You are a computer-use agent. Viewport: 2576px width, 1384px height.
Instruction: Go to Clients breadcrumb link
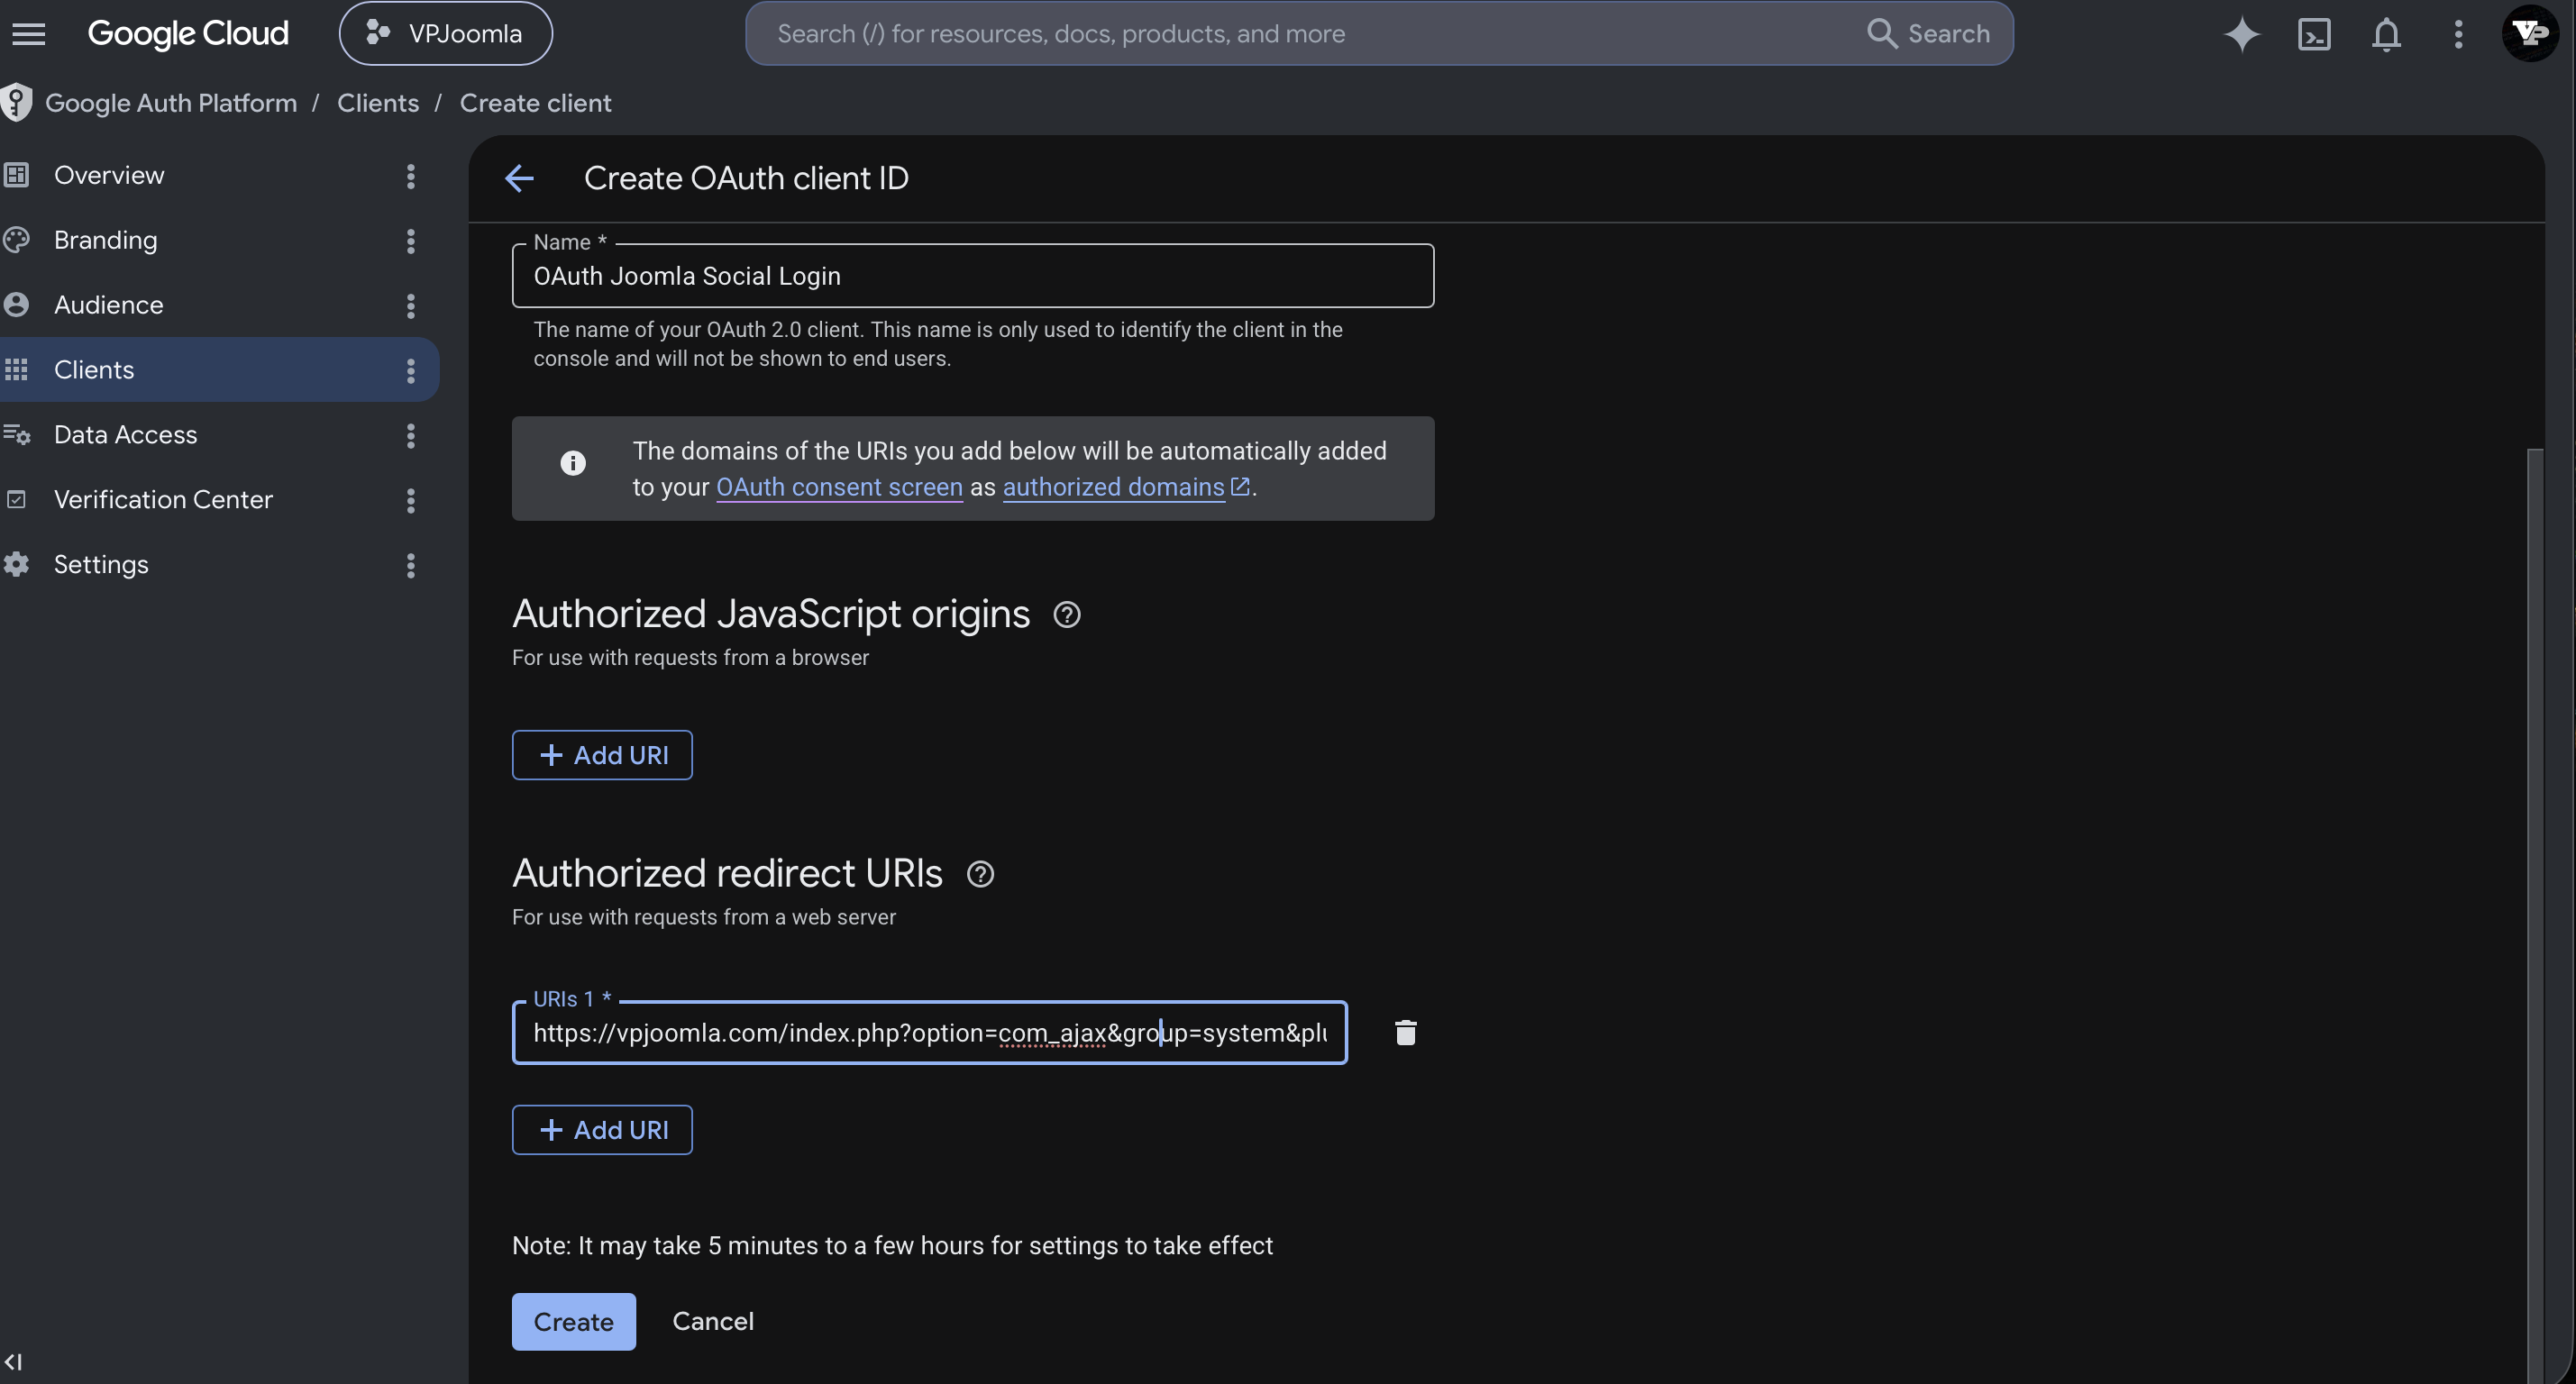pos(378,103)
